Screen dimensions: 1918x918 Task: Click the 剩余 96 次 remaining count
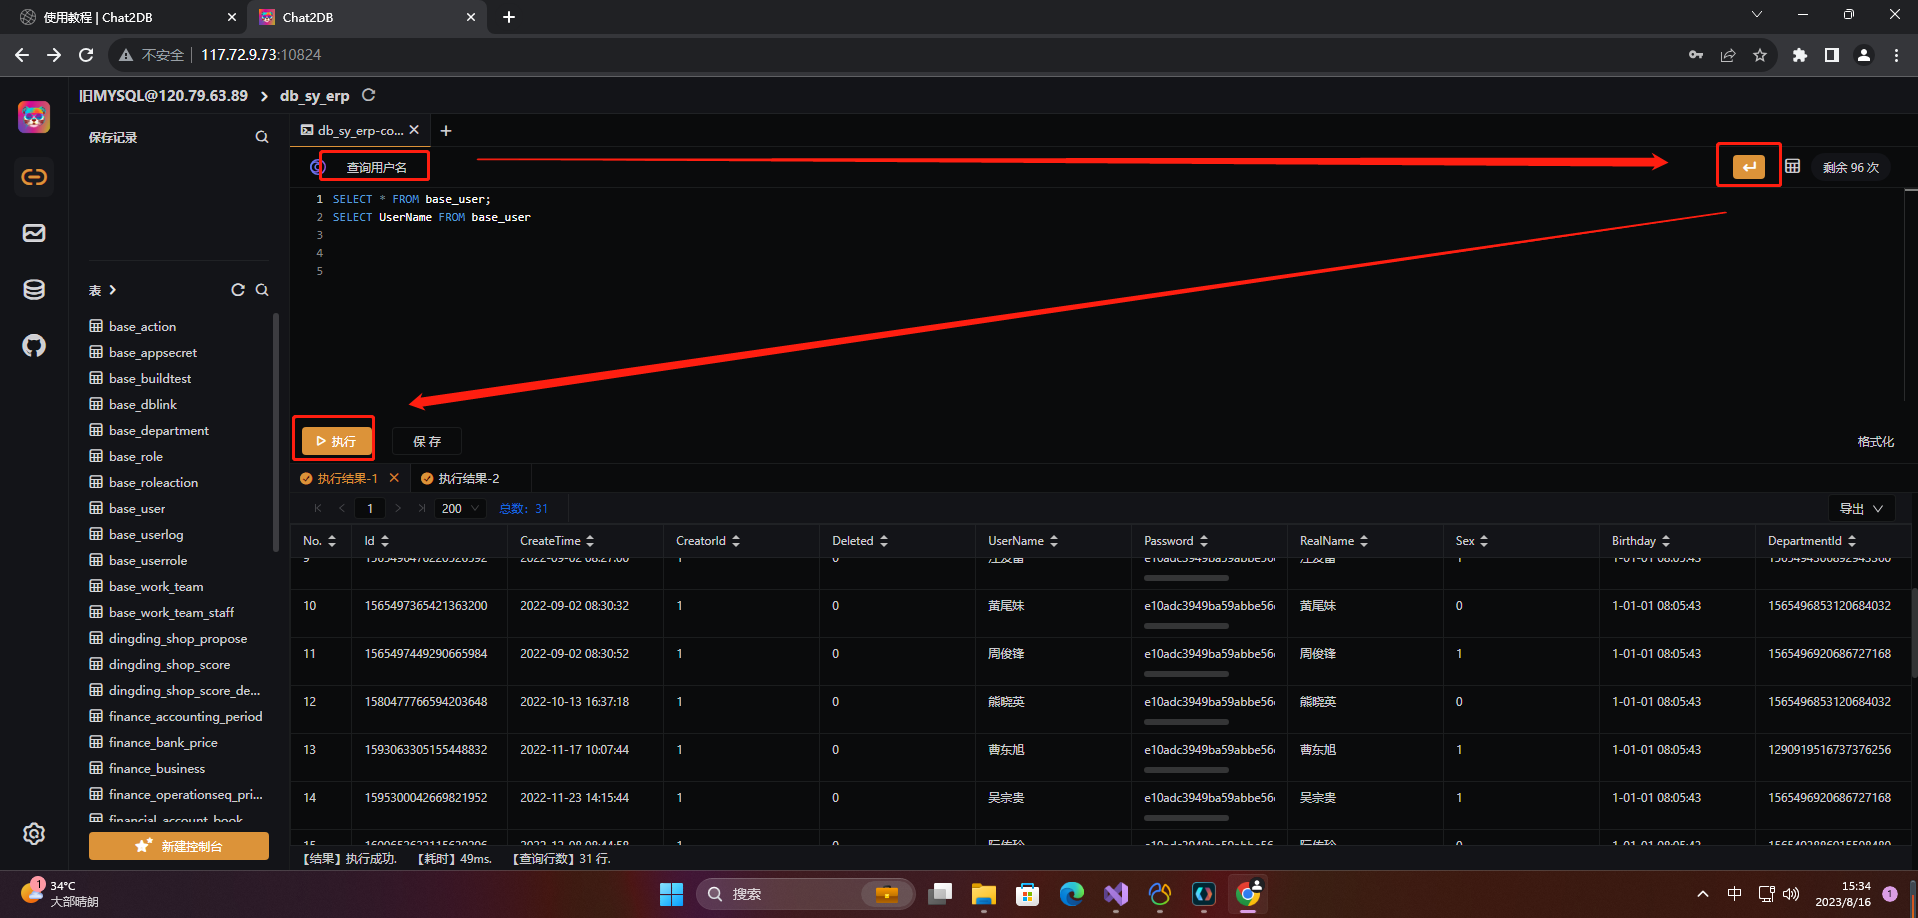pyautogui.click(x=1850, y=167)
